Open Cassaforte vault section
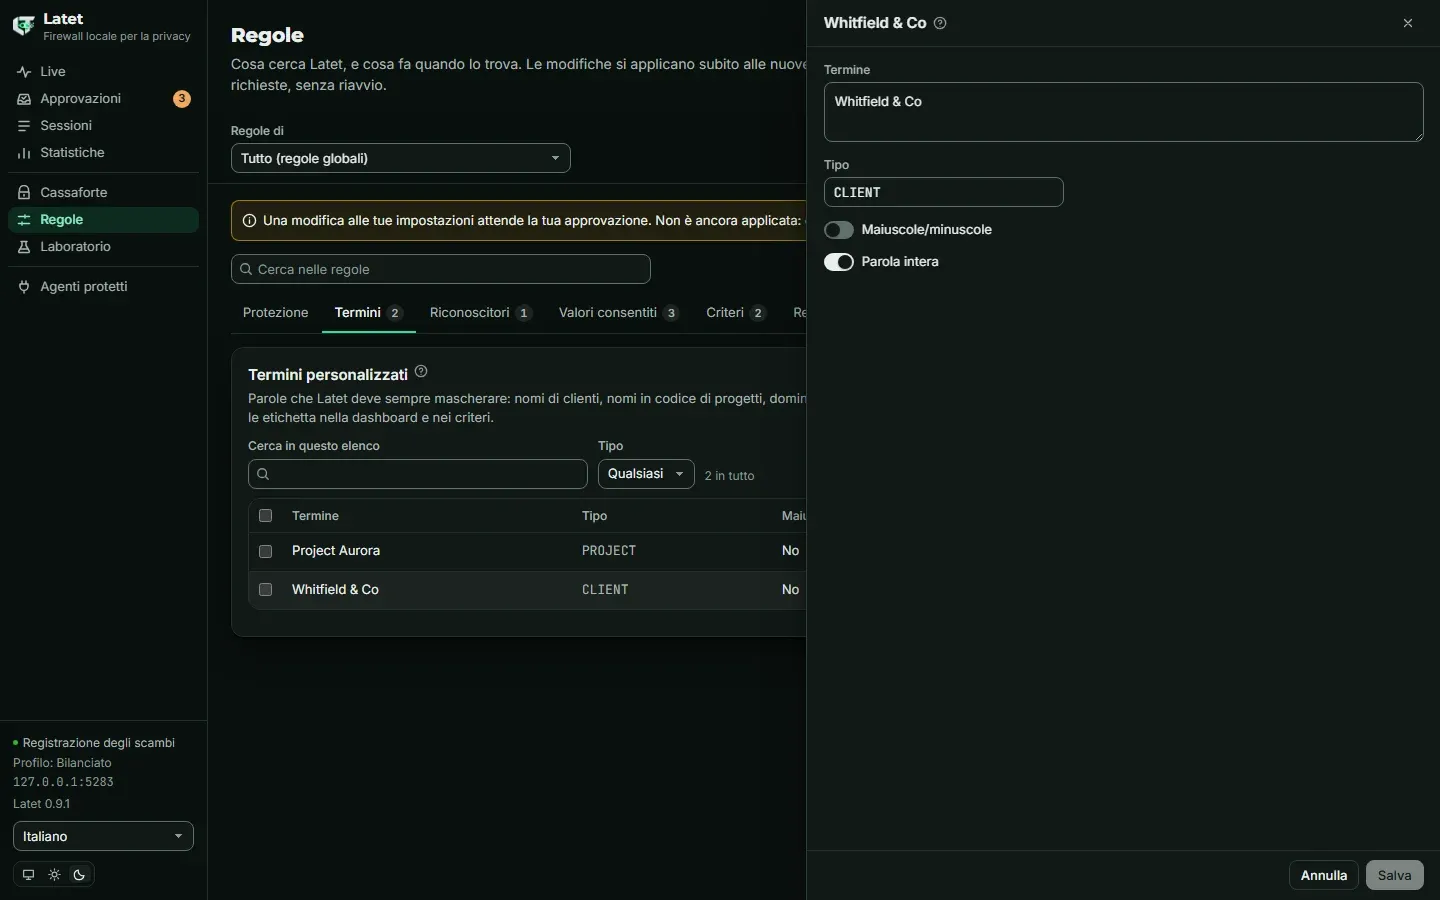This screenshot has width=1440, height=900. pos(103,192)
